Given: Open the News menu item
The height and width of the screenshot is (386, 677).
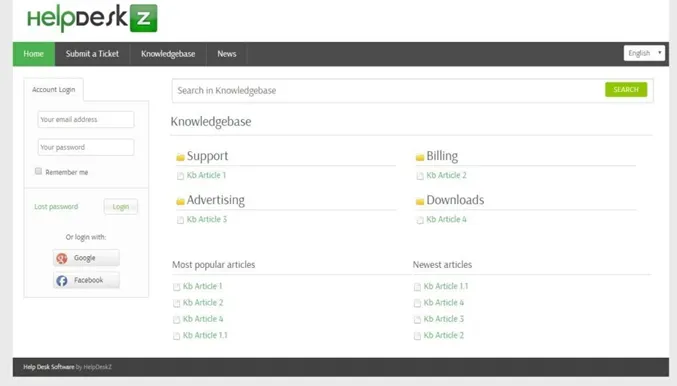Looking at the screenshot, I should tap(227, 54).
